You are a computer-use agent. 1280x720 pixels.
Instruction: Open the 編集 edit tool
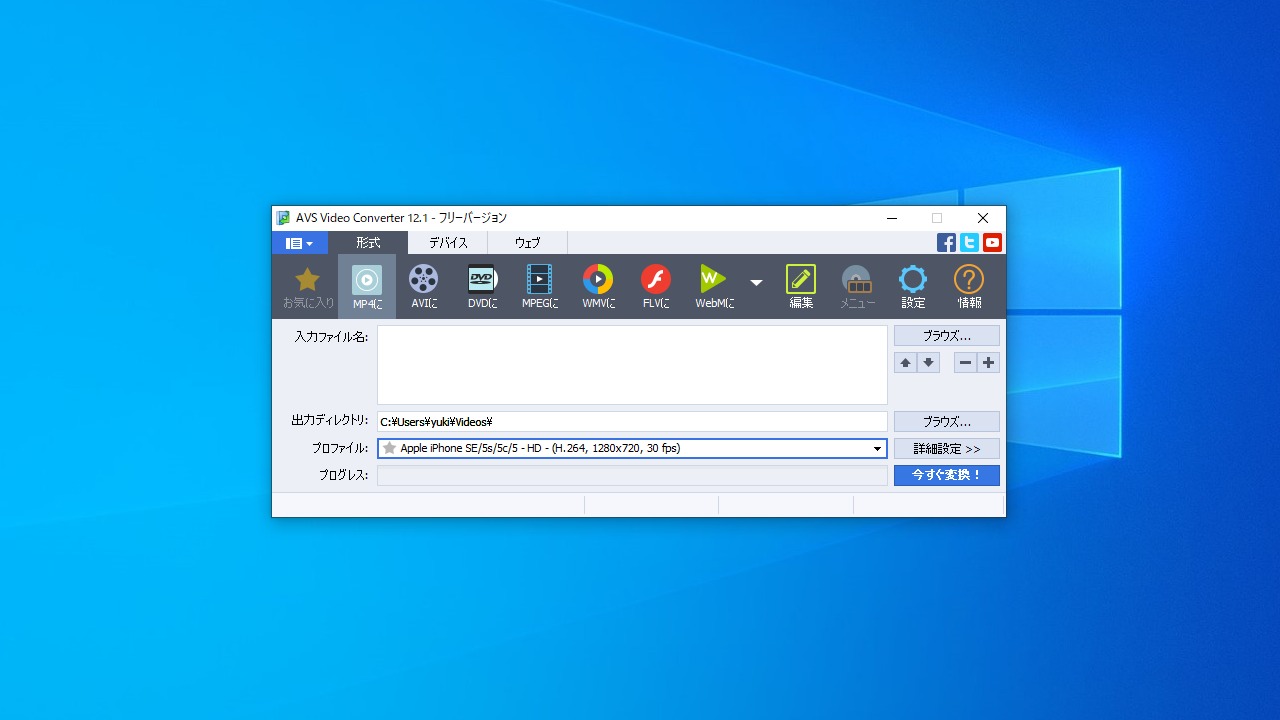pyautogui.click(x=801, y=287)
